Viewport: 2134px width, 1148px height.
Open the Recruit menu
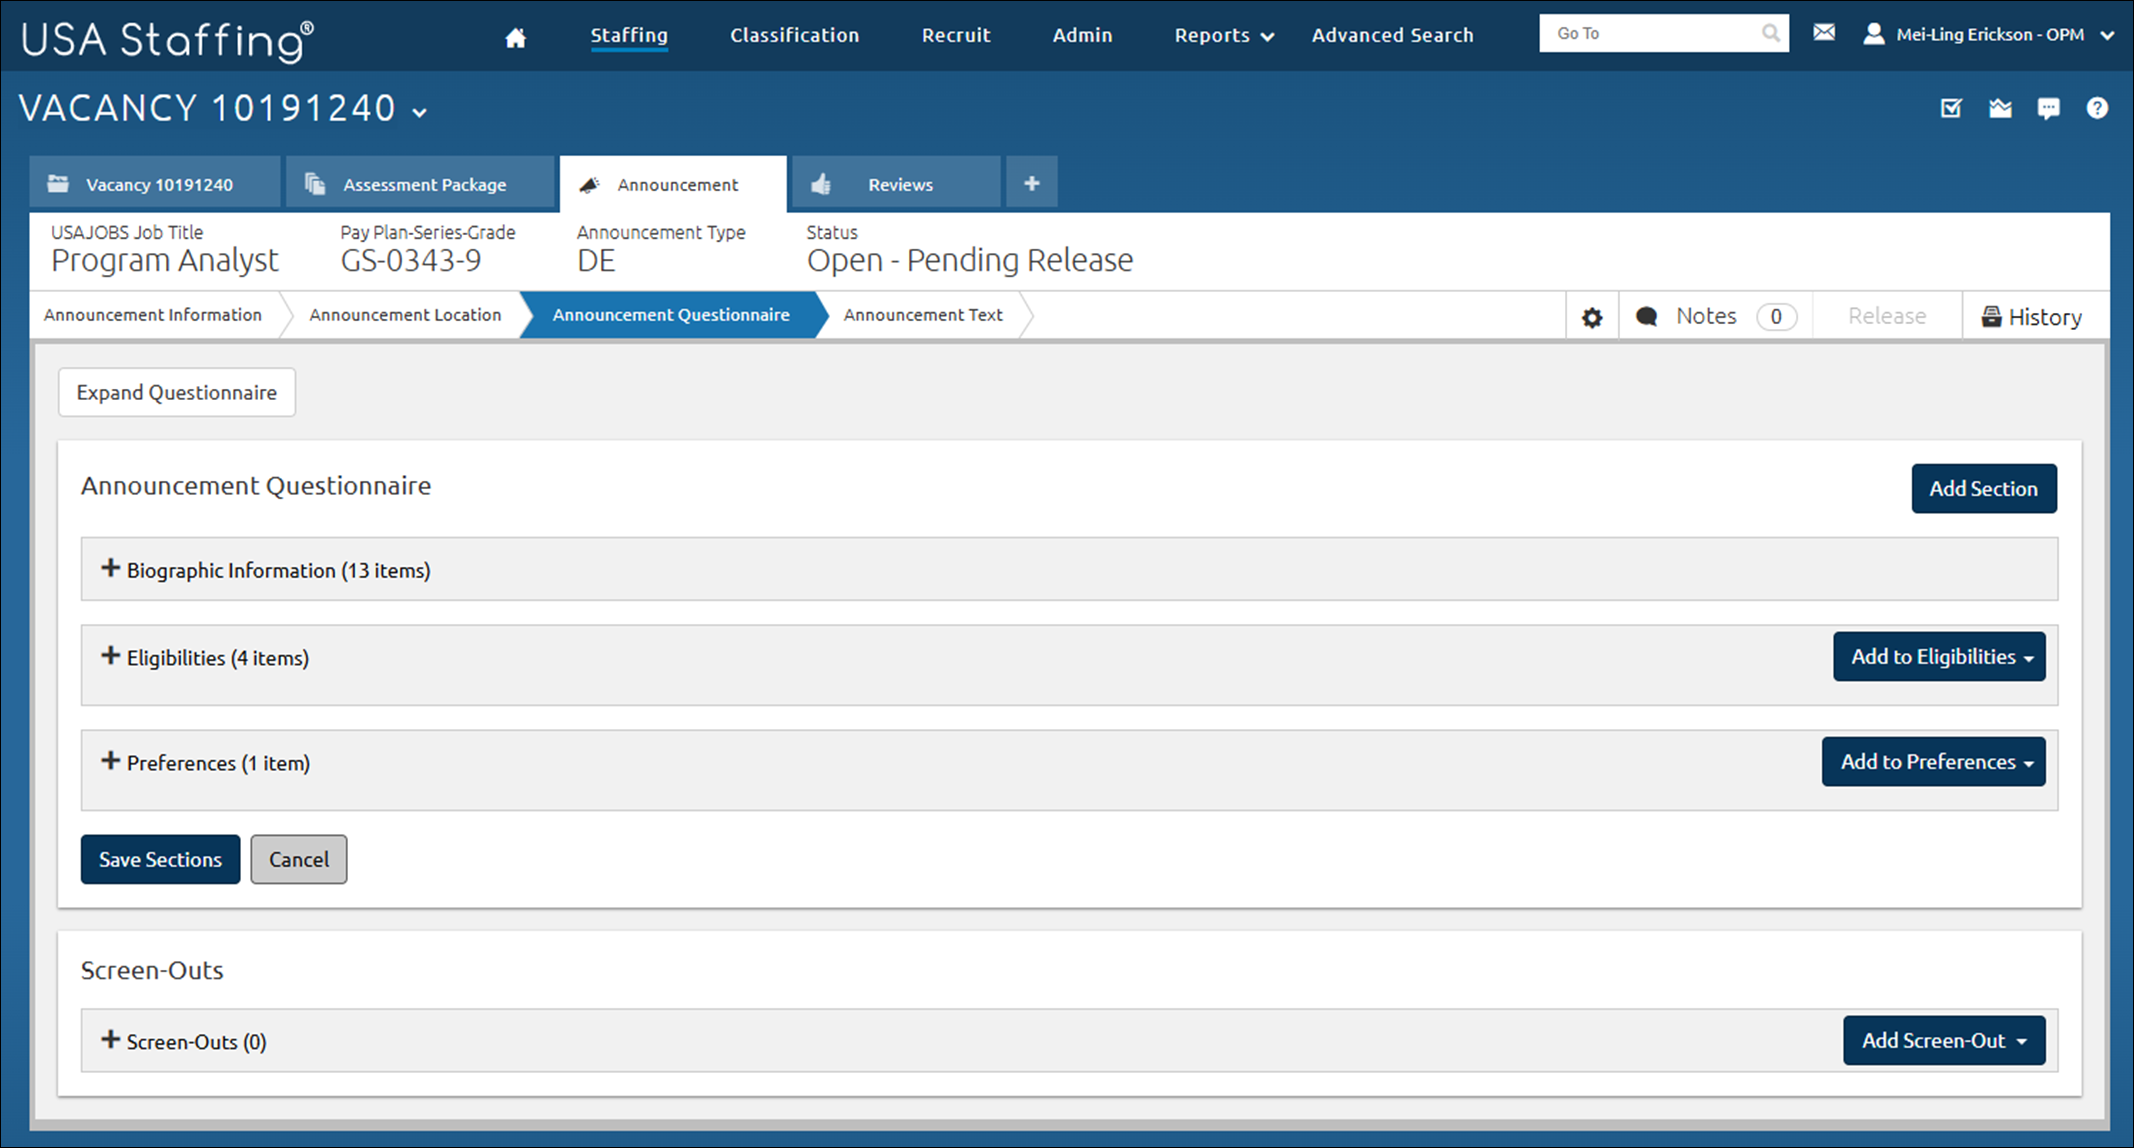coord(955,35)
